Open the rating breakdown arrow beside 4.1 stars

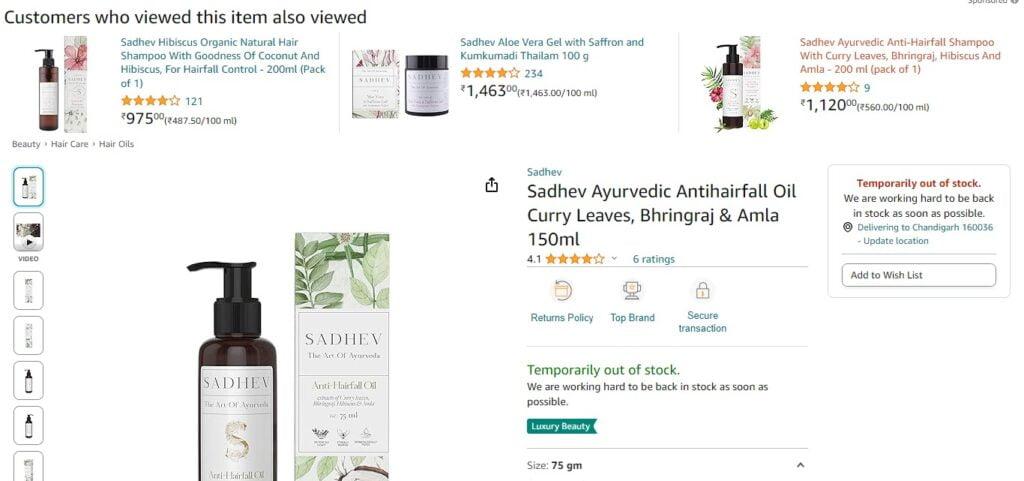(614, 259)
